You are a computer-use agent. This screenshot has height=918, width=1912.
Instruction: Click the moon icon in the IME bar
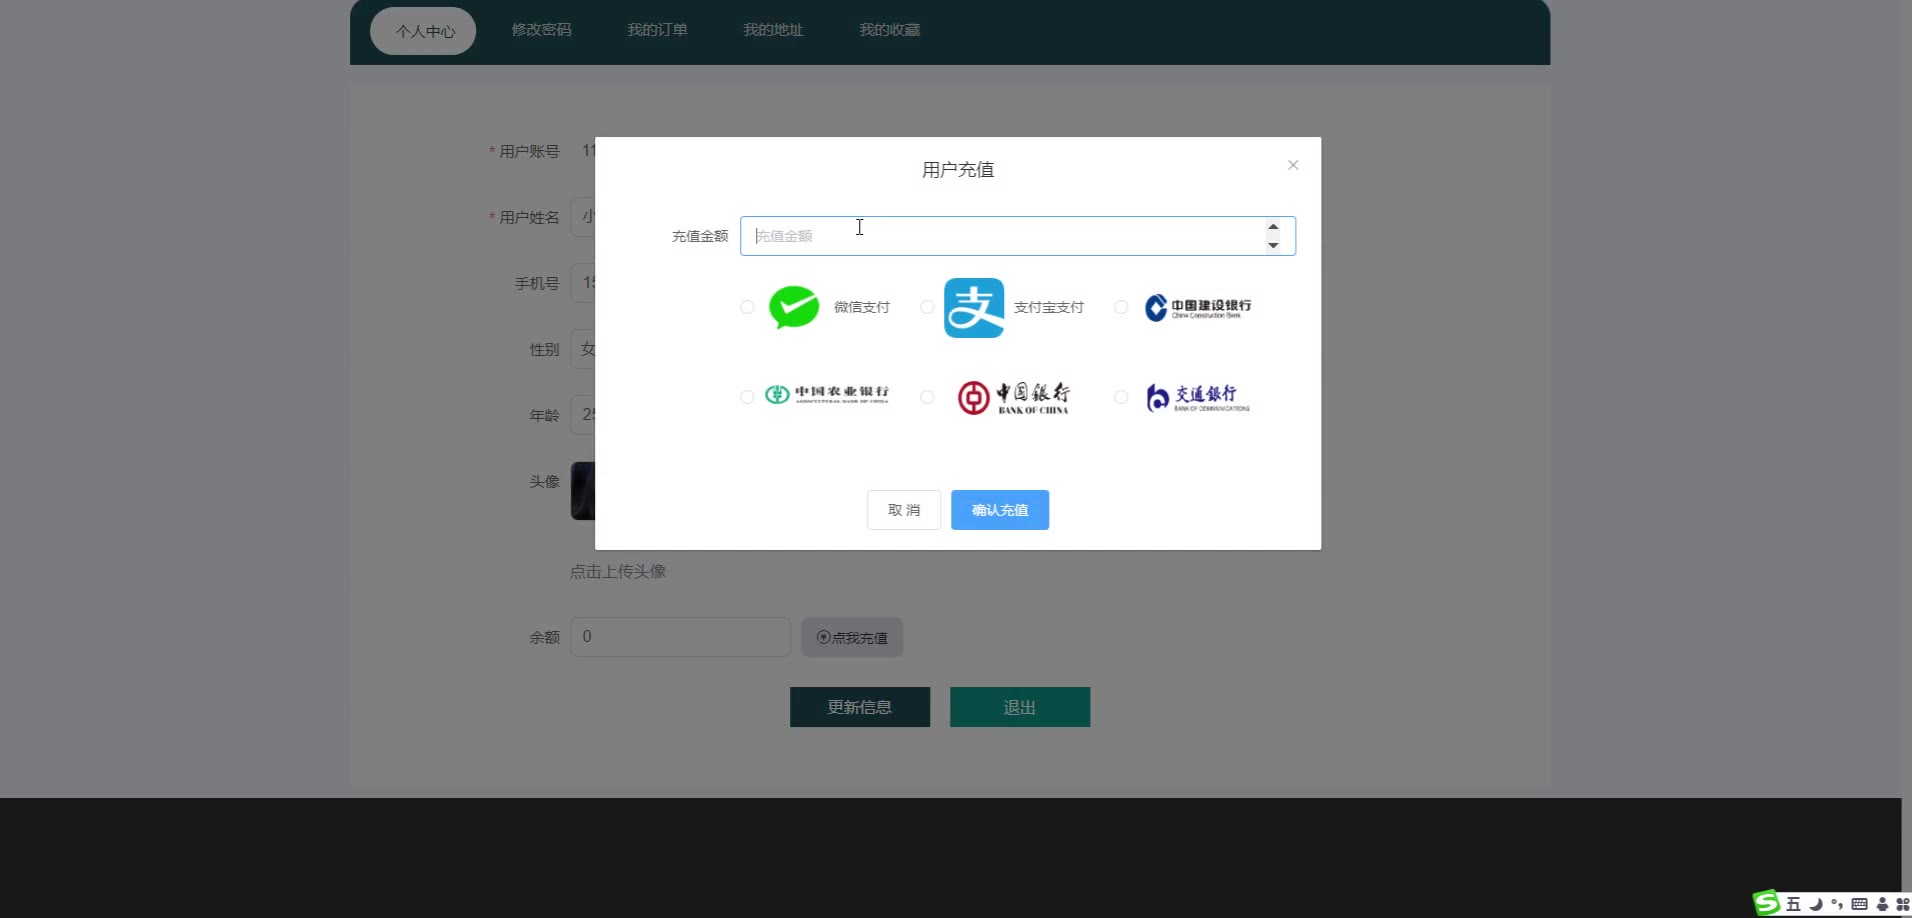point(1815,904)
